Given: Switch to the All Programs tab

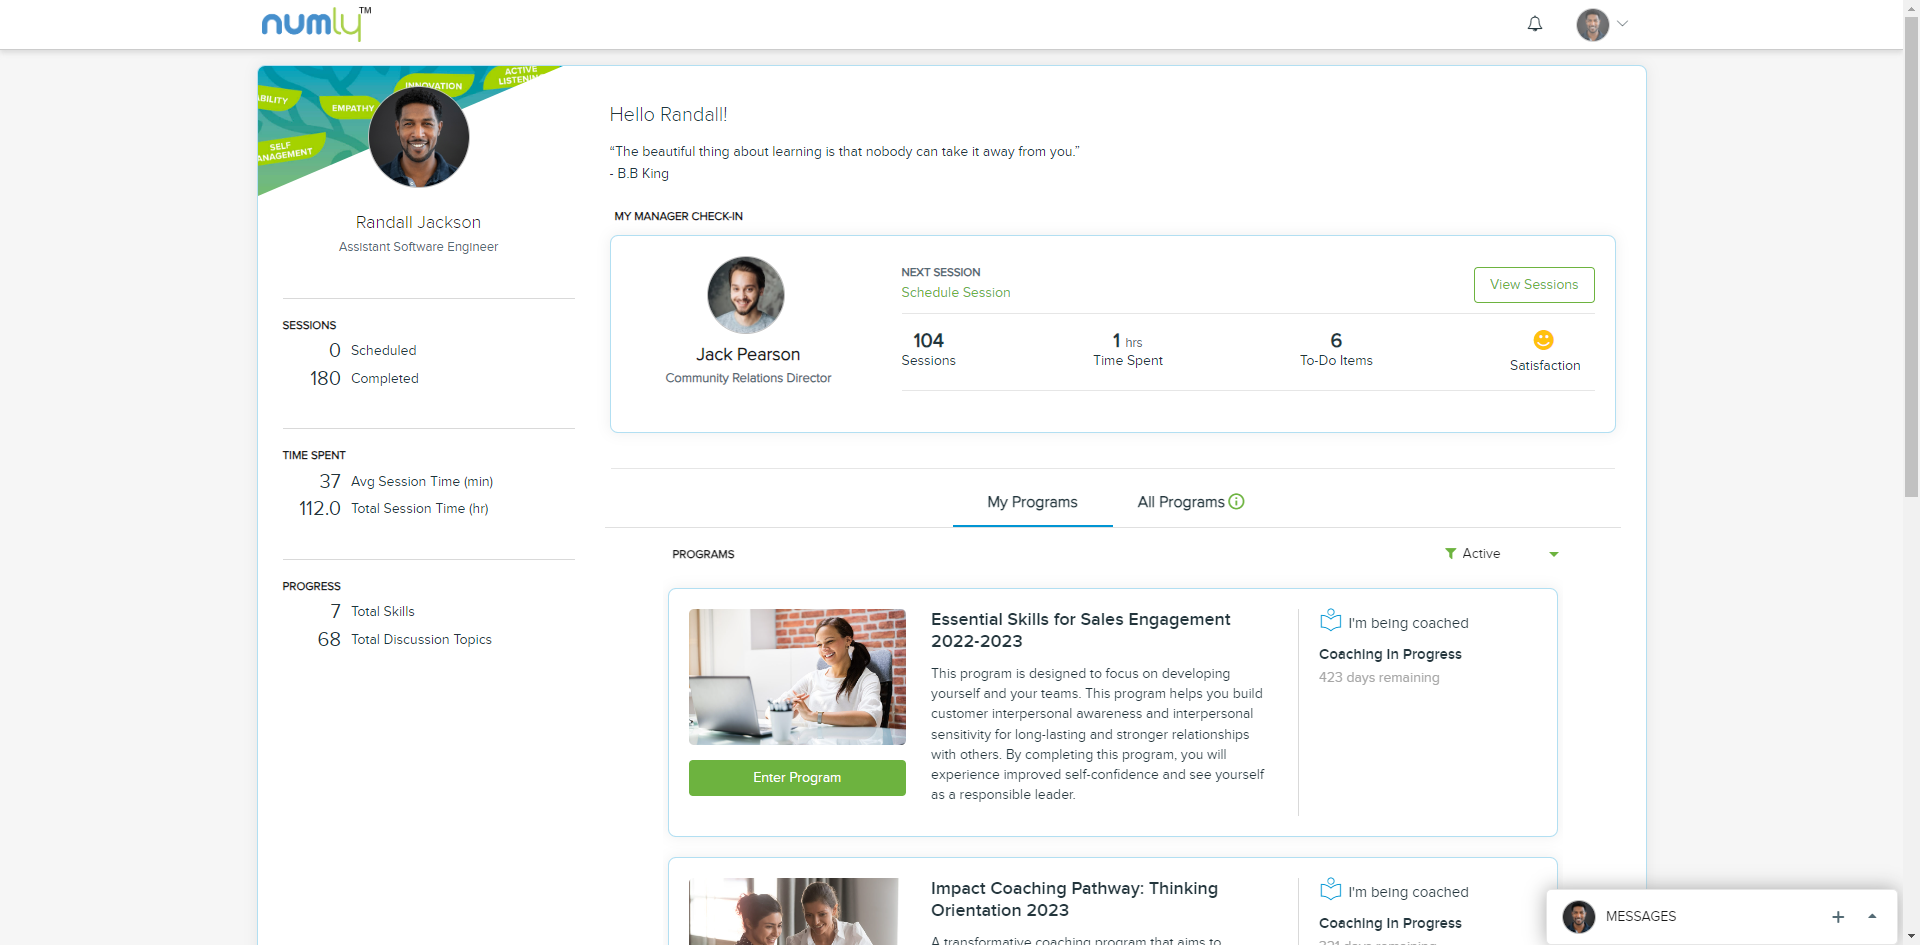Looking at the screenshot, I should pyautogui.click(x=1181, y=502).
